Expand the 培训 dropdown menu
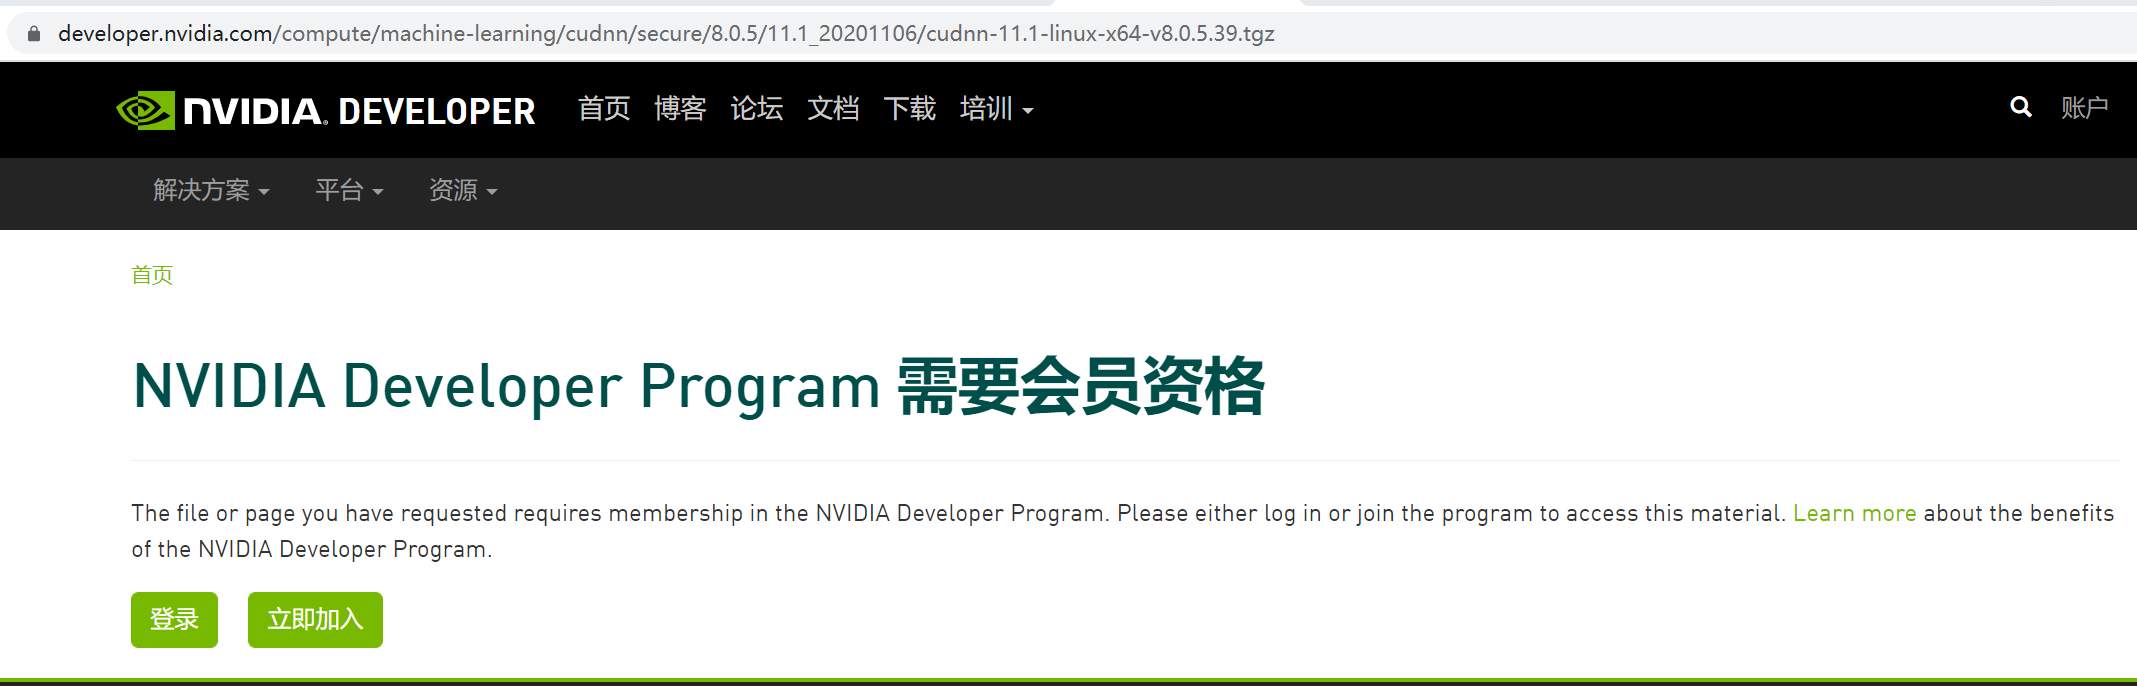2137x686 pixels. pyautogui.click(x=996, y=108)
